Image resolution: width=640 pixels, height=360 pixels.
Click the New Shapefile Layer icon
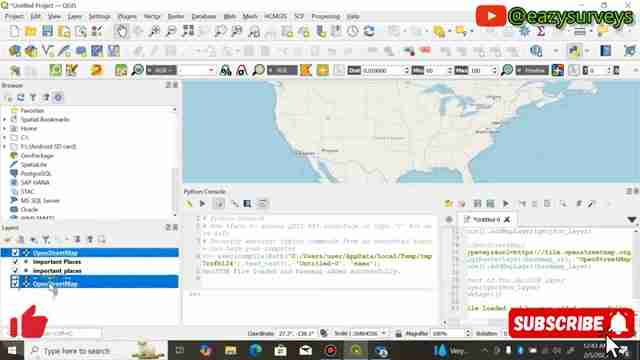[x=48, y=51]
